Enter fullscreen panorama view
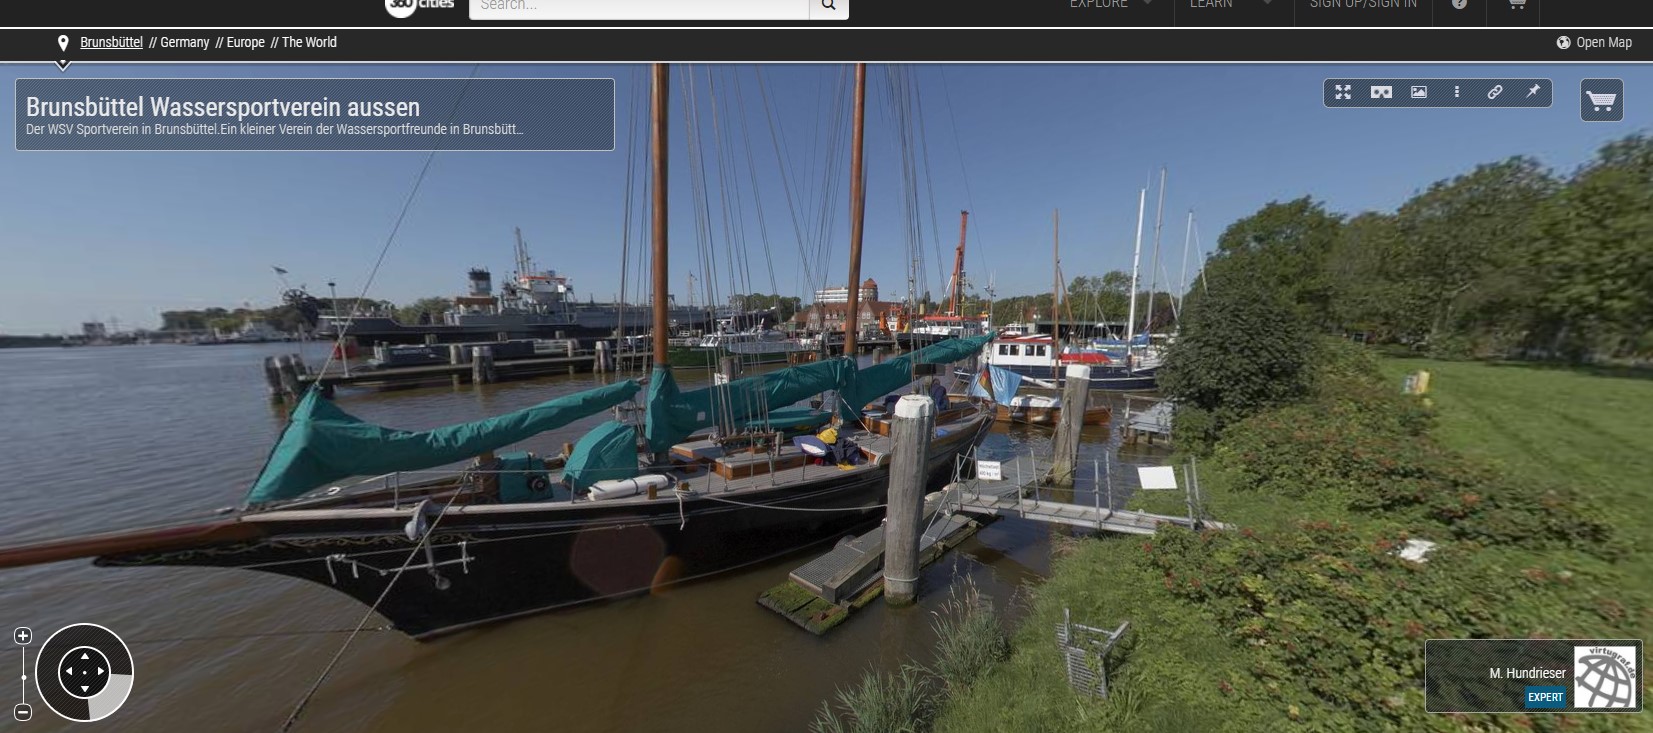 click(1343, 92)
